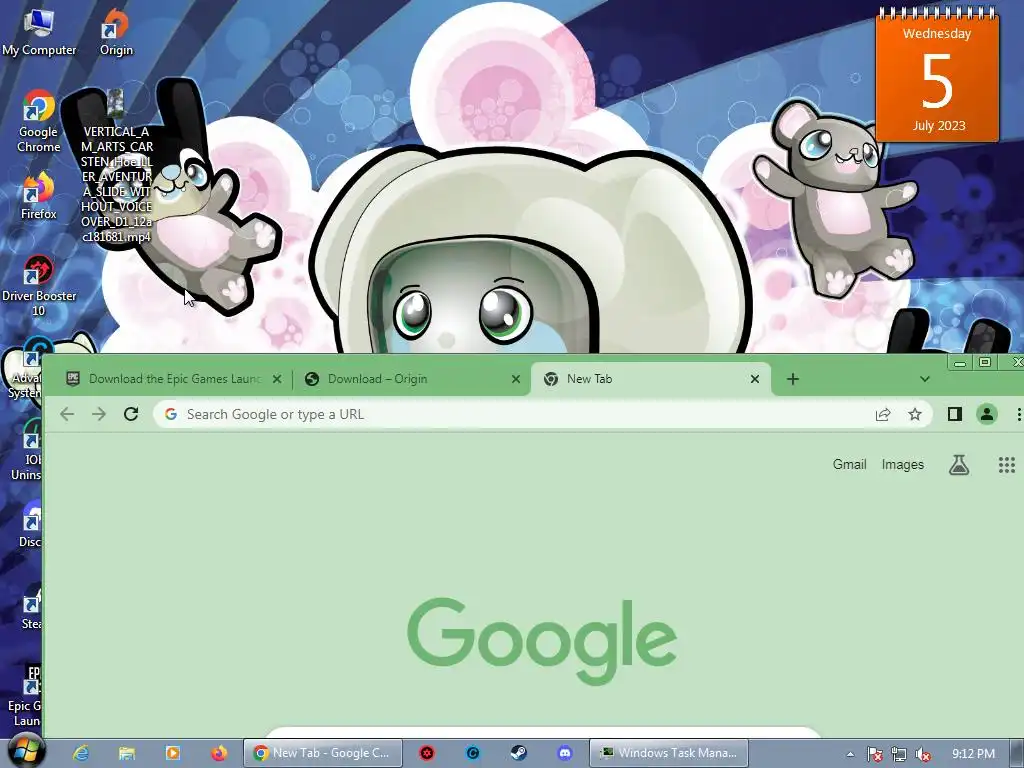Show hidden system tray icons
The width and height of the screenshot is (1024, 768).
(850, 754)
